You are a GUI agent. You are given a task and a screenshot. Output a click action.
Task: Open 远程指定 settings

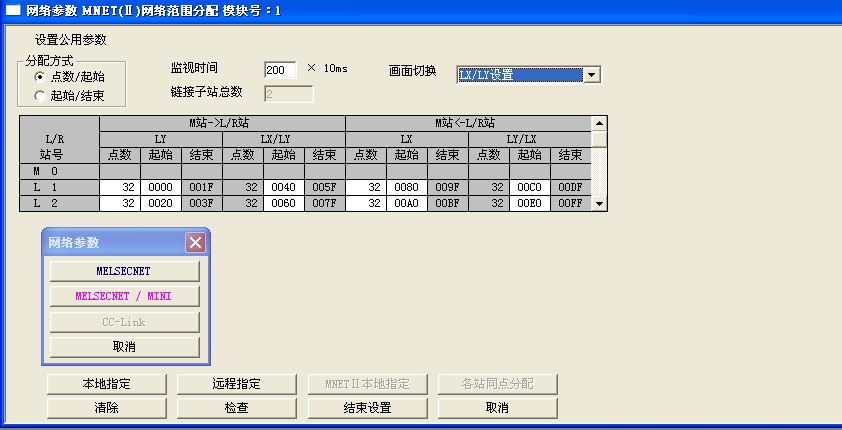pos(237,384)
